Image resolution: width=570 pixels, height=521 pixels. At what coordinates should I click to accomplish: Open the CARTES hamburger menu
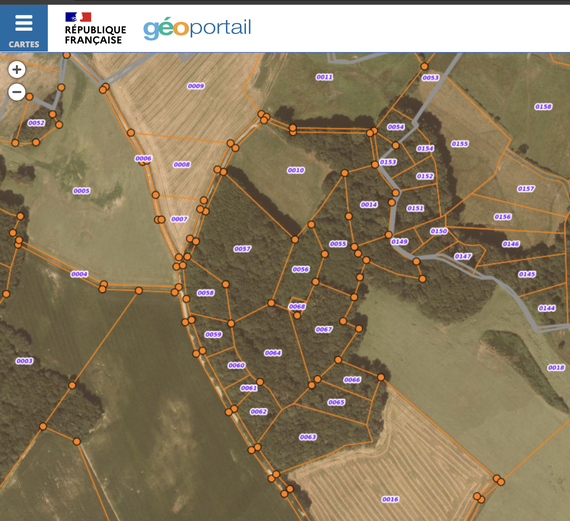point(24,28)
